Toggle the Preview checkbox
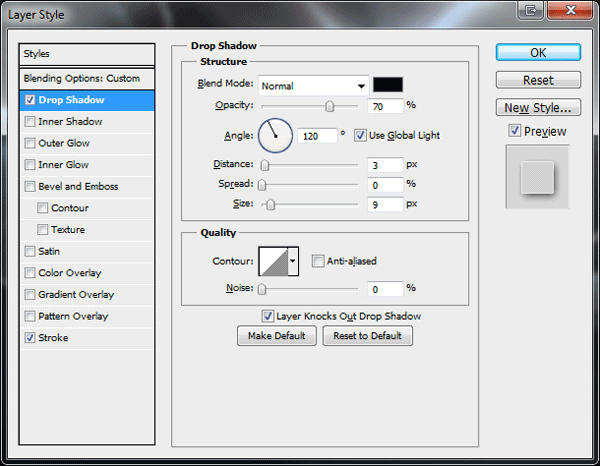 (515, 131)
